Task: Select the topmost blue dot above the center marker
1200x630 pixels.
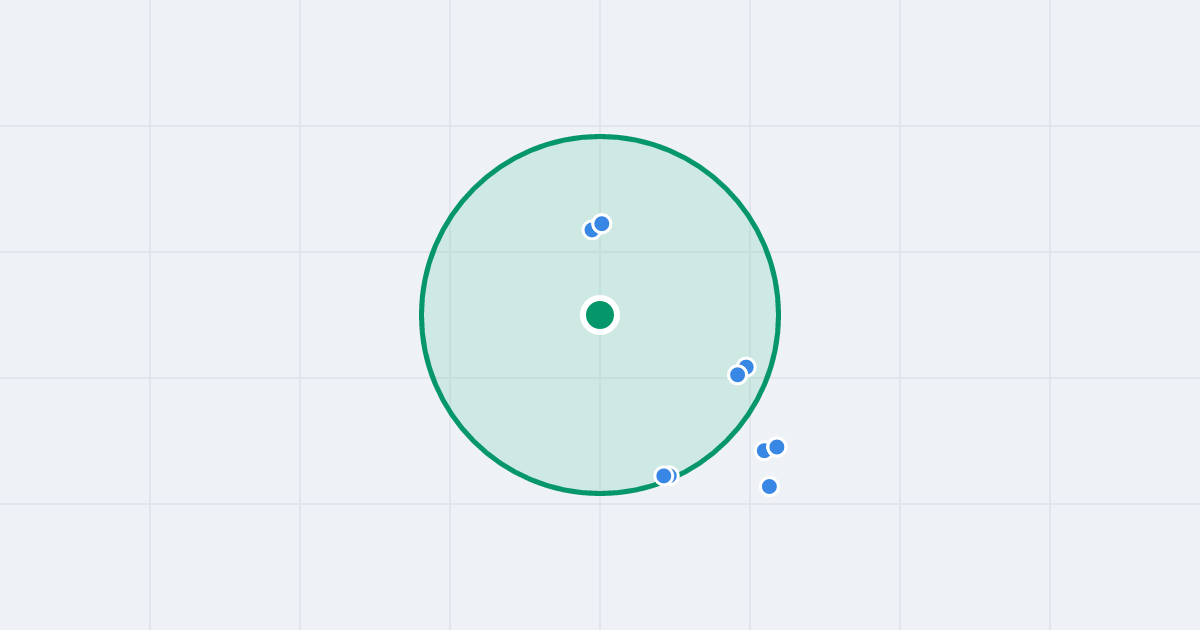Action: pyautogui.click(x=601, y=223)
